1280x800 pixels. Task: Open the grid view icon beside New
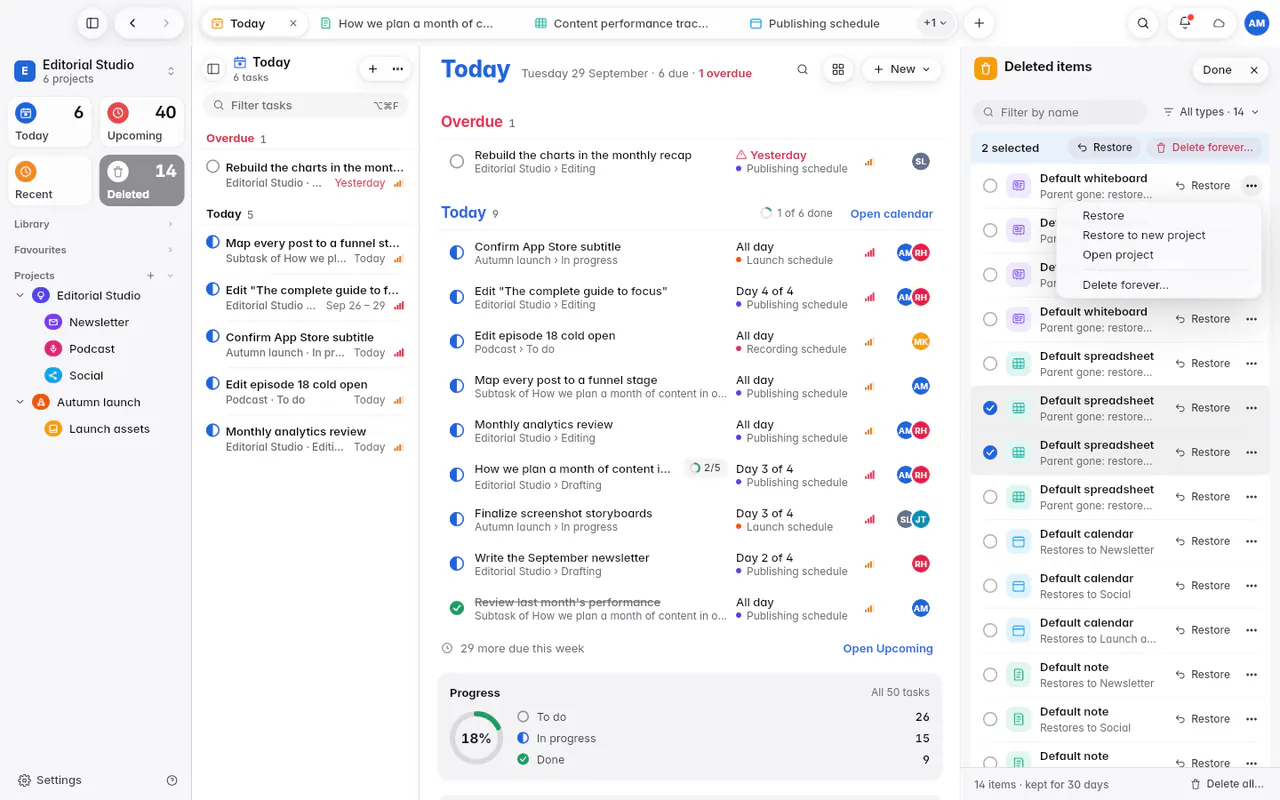pos(838,69)
